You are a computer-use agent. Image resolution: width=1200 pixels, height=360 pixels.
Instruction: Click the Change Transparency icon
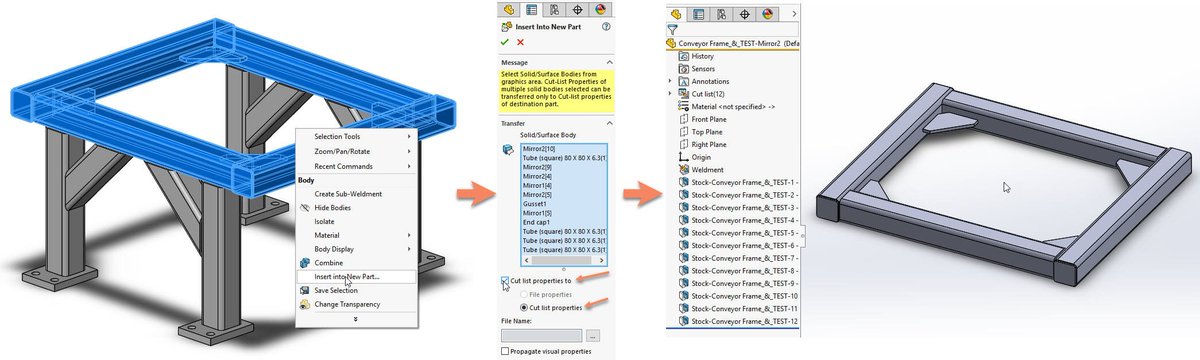305,304
